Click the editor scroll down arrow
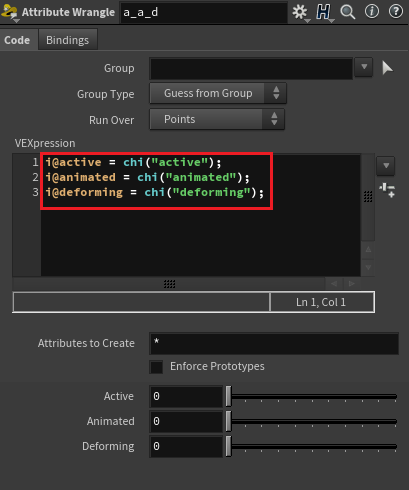The height and width of the screenshot is (490, 409). coord(368,267)
